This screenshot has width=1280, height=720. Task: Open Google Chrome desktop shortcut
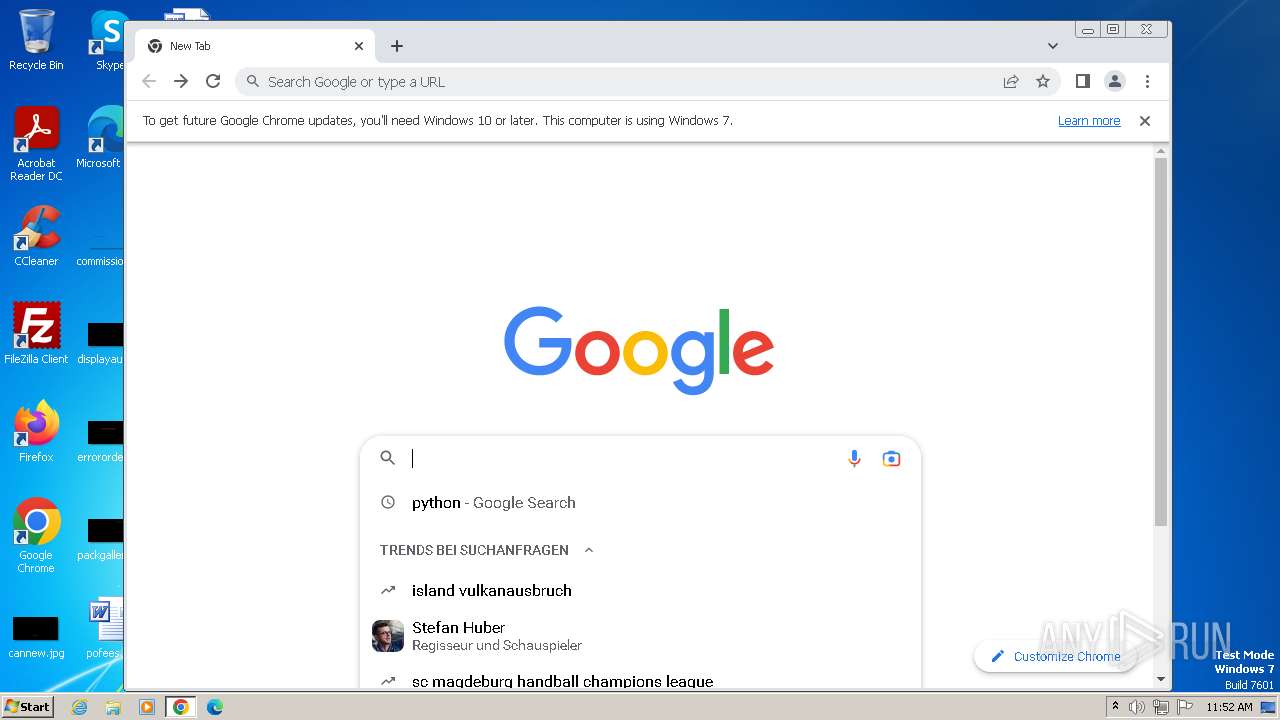tap(36, 535)
